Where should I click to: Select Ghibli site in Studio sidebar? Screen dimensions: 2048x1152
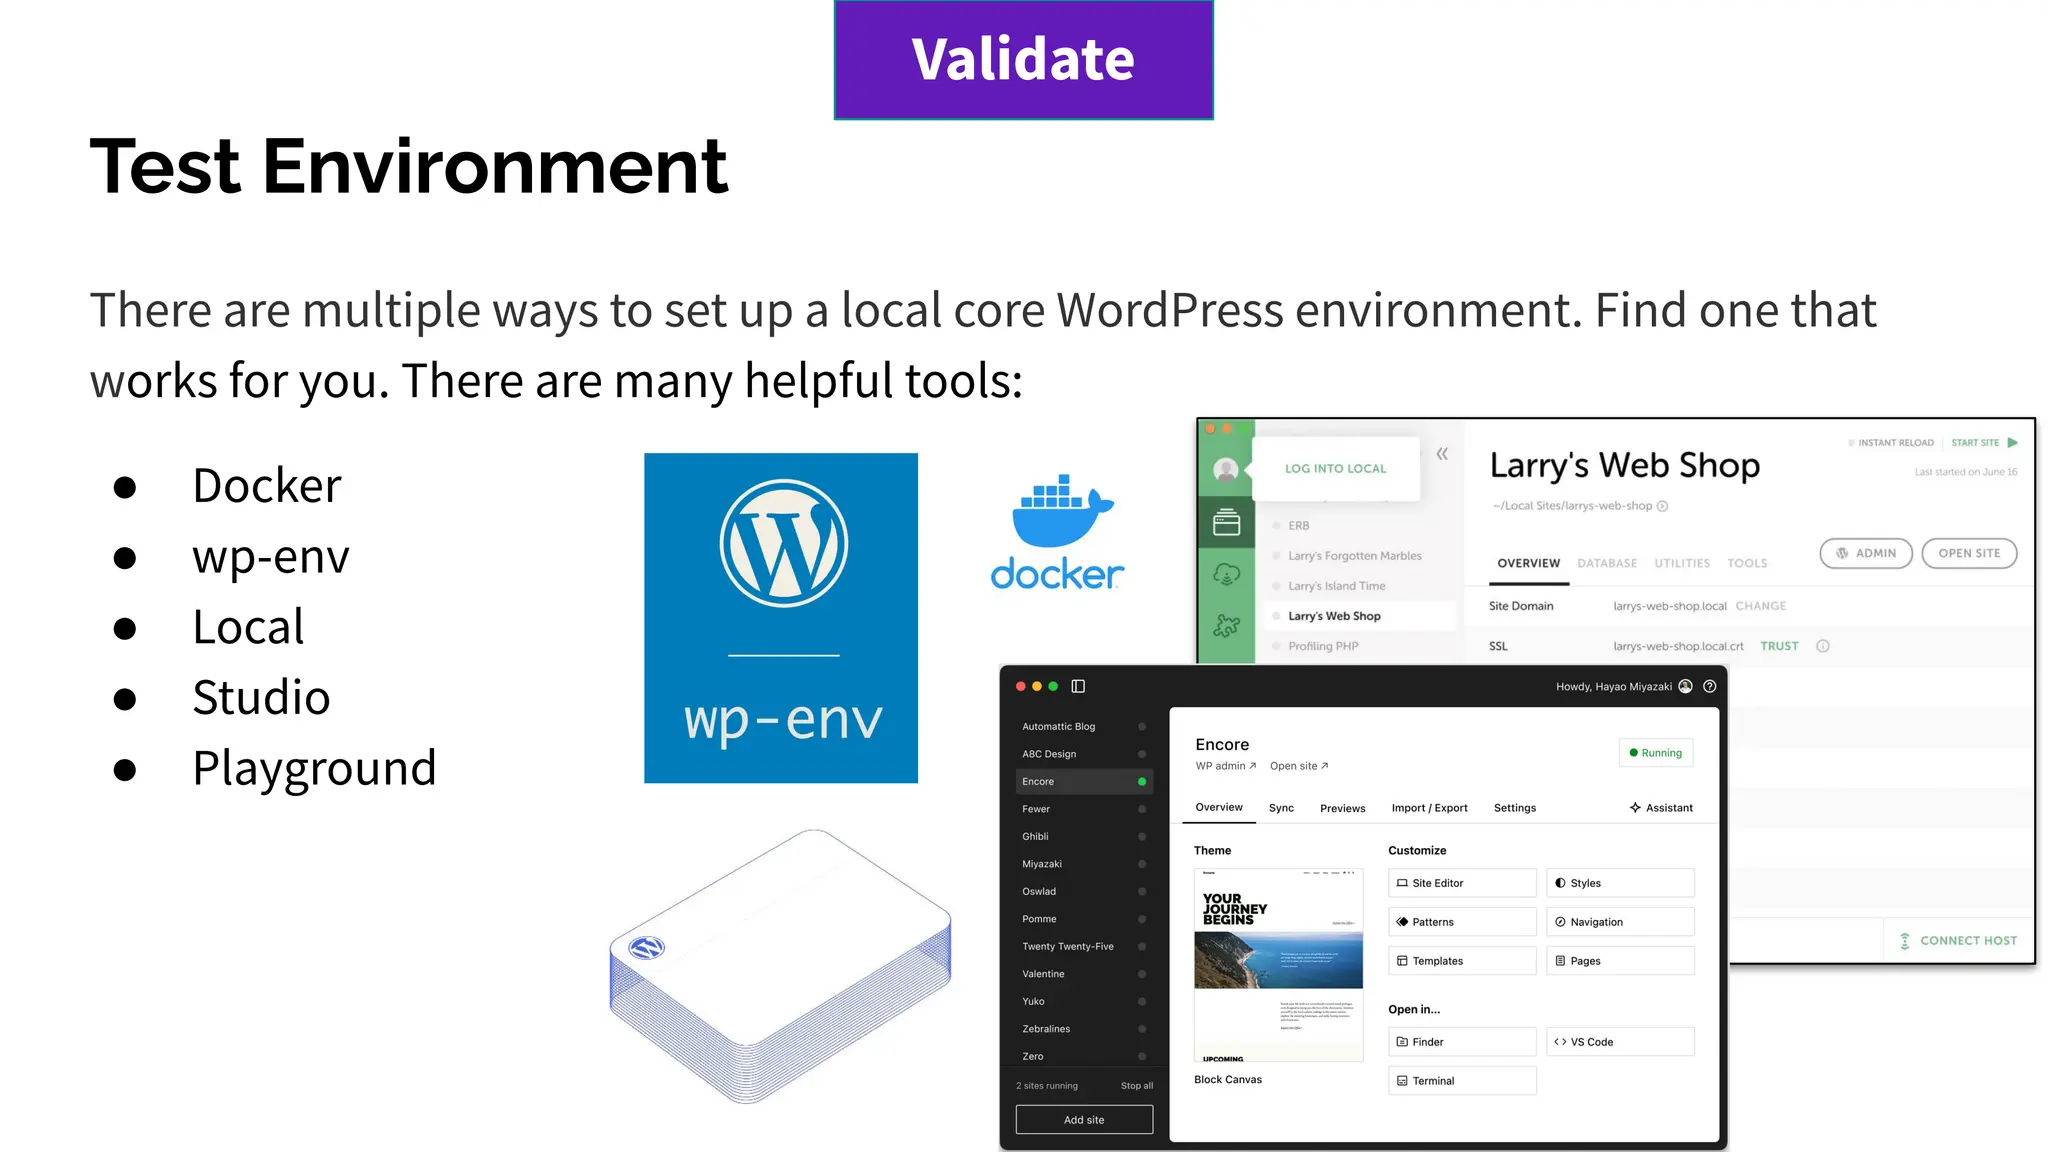click(1084, 837)
